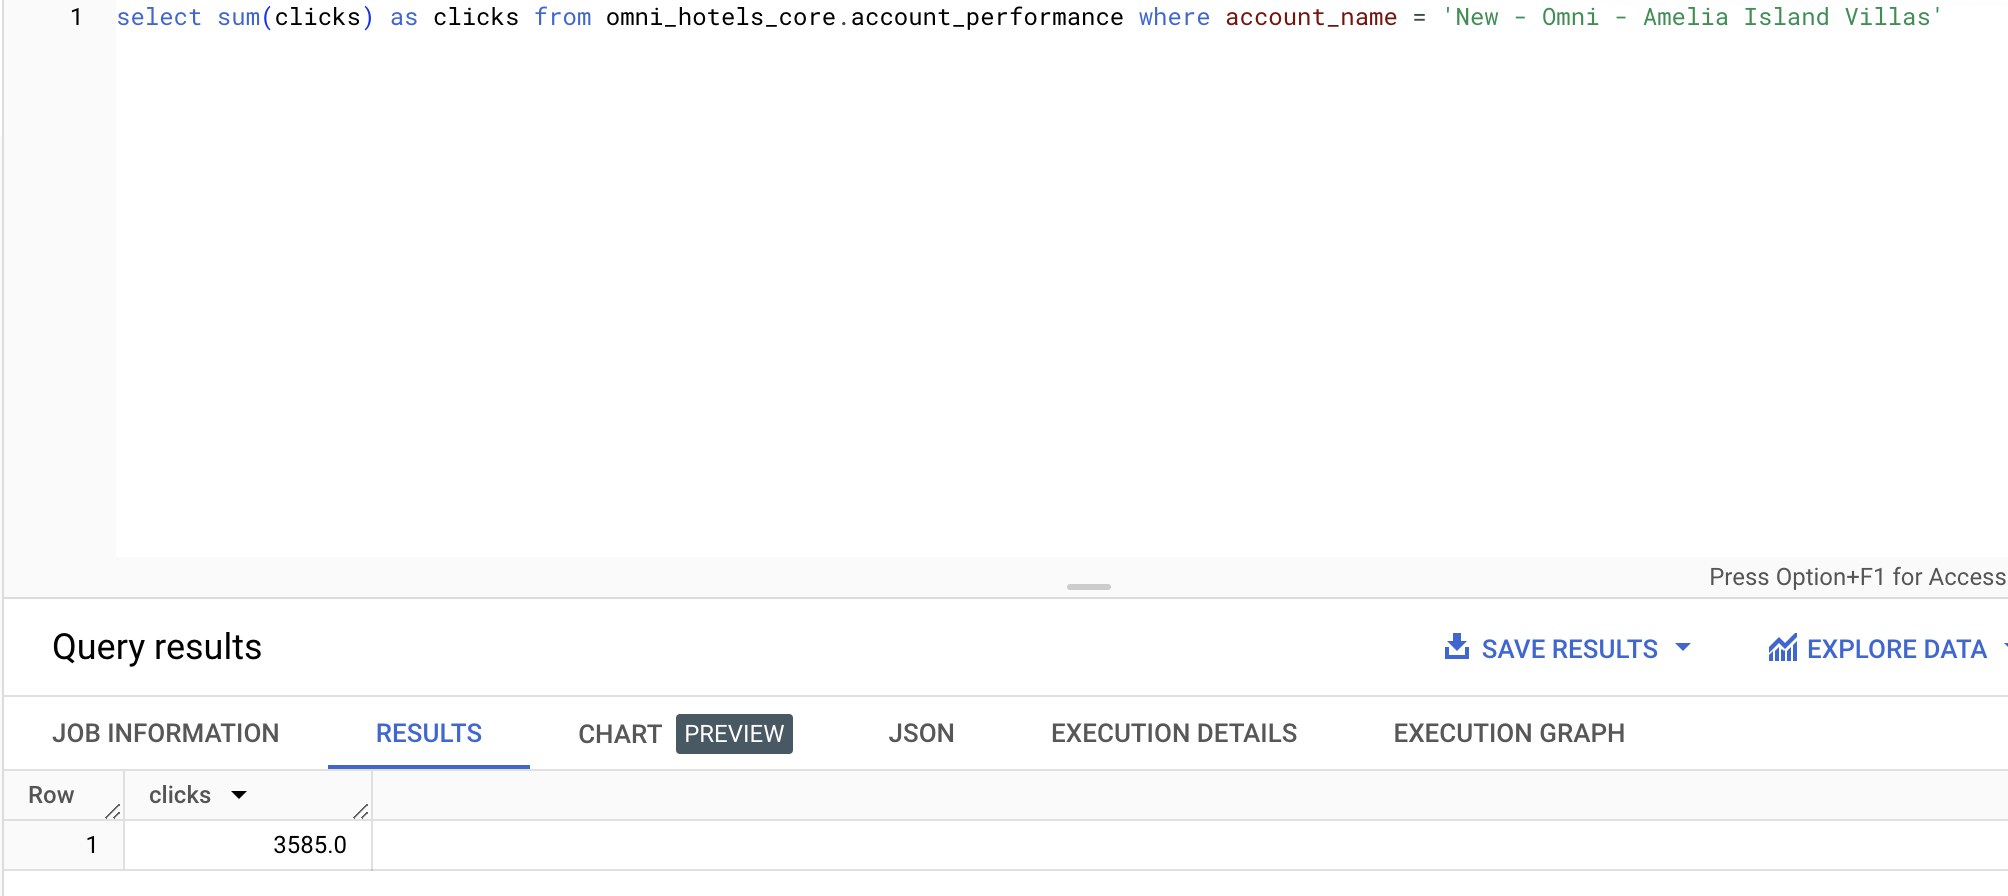2008x896 pixels.
Task: Click the SAVE RESULTS text label
Action: 1569,649
